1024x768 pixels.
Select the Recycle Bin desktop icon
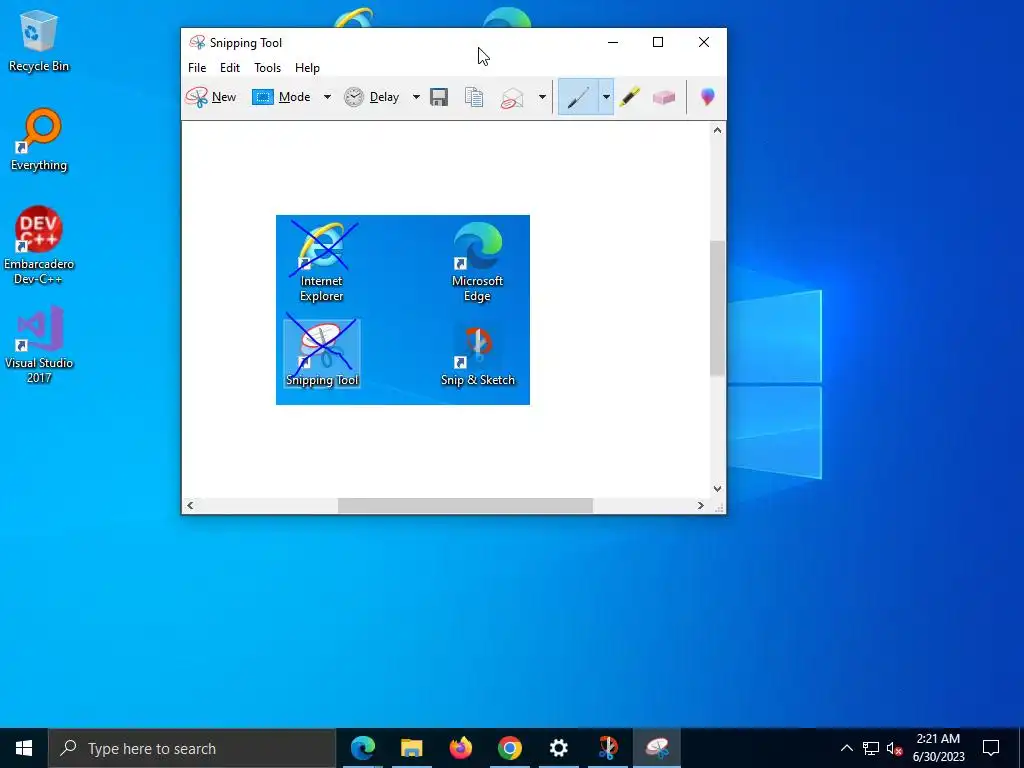tap(39, 41)
